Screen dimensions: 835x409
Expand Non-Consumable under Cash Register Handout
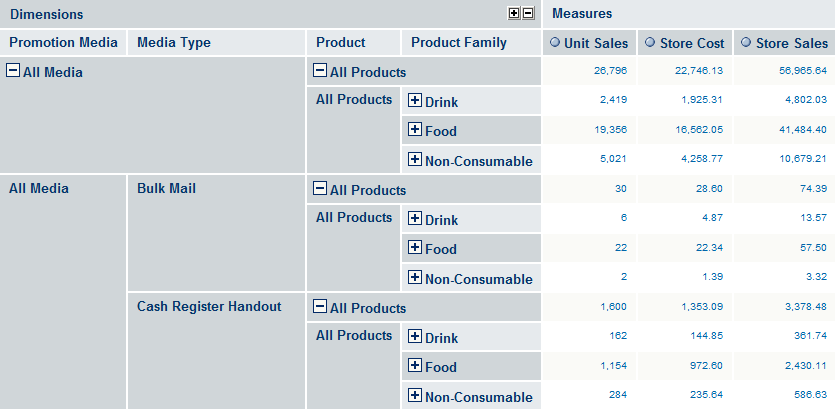415,395
